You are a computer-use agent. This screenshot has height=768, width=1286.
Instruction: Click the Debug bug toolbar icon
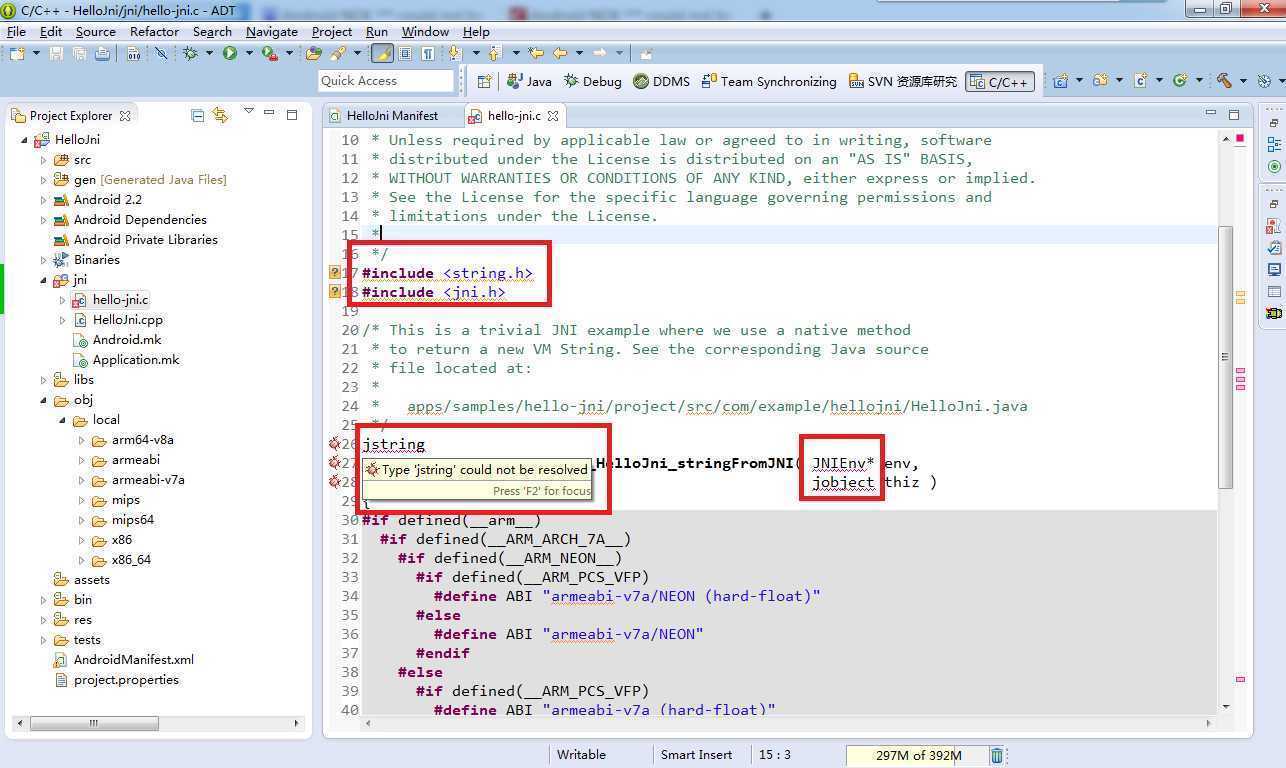click(x=190, y=53)
